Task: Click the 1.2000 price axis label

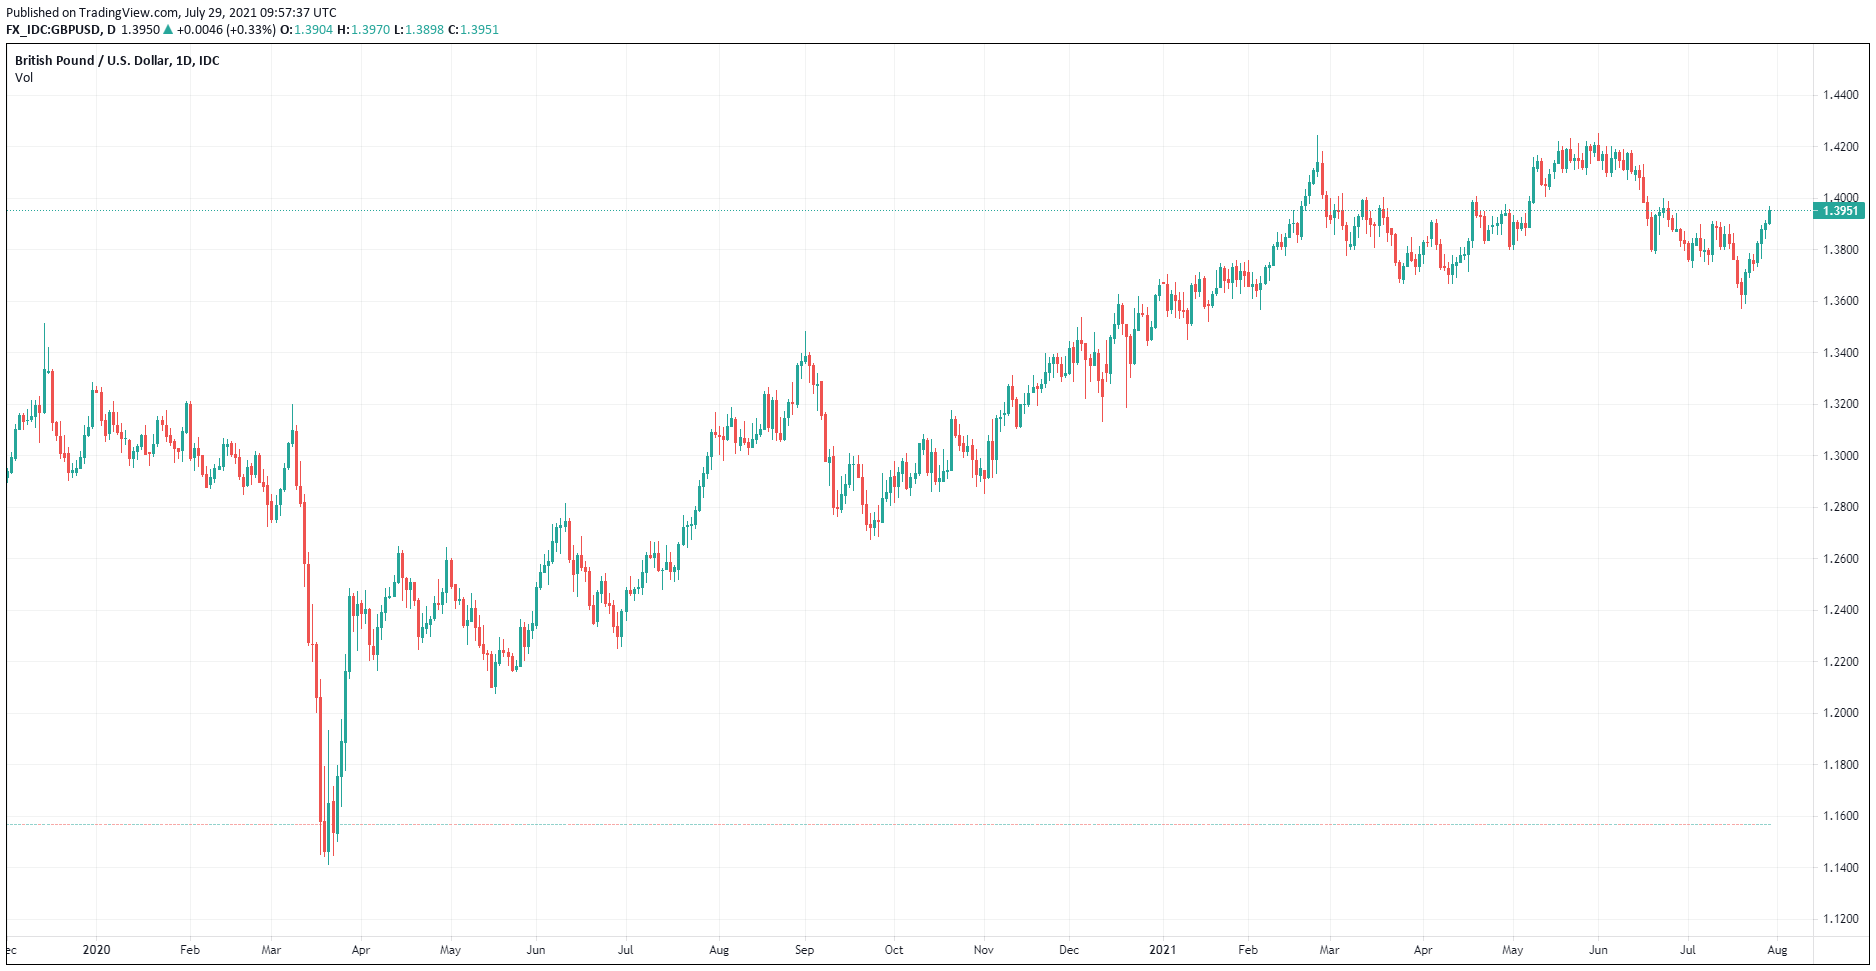Action: 1840,713
